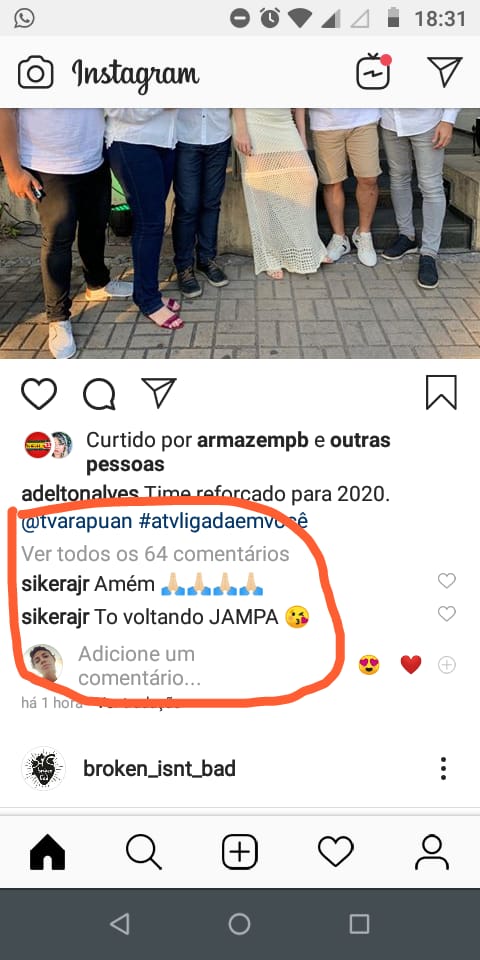Screen dimensions: 480x960
Task: Share the post using paper plane below photo
Action: click(x=159, y=392)
